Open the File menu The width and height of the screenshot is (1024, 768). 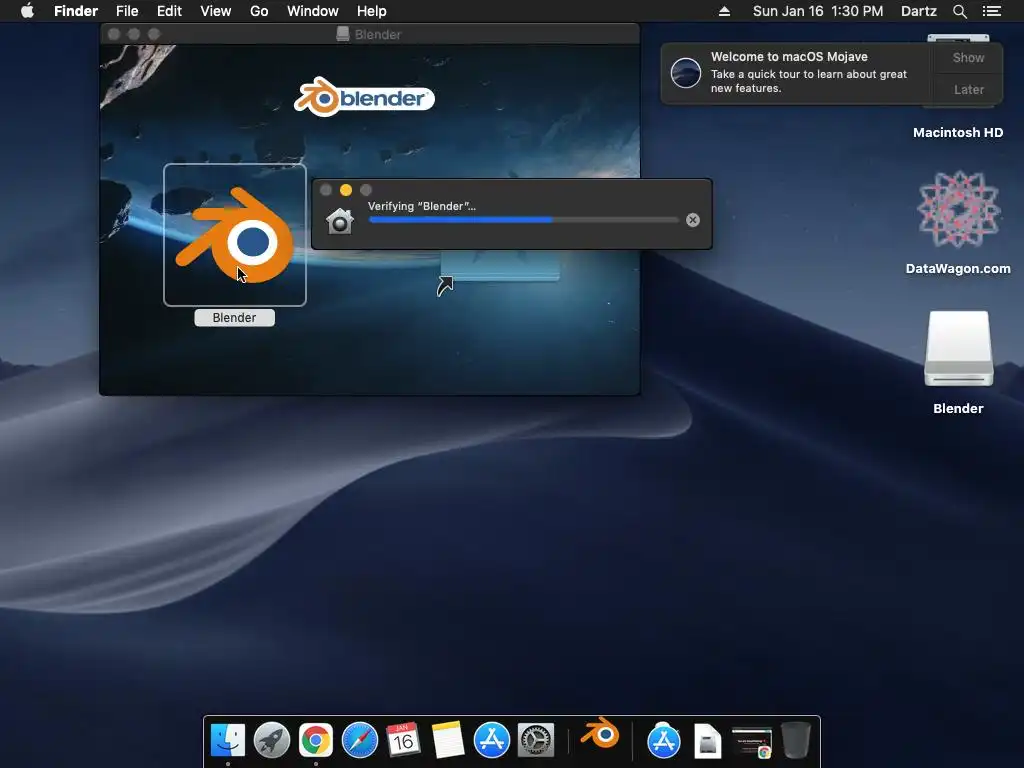pos(127,11)
